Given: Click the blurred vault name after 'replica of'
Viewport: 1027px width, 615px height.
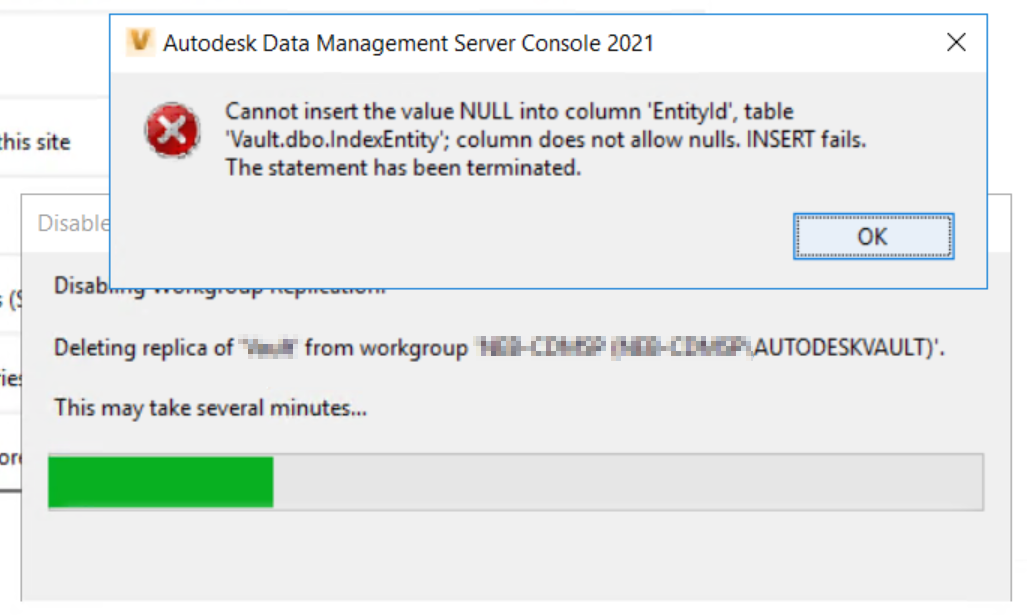Looking at the screenshot, I should tap(269, 349).
